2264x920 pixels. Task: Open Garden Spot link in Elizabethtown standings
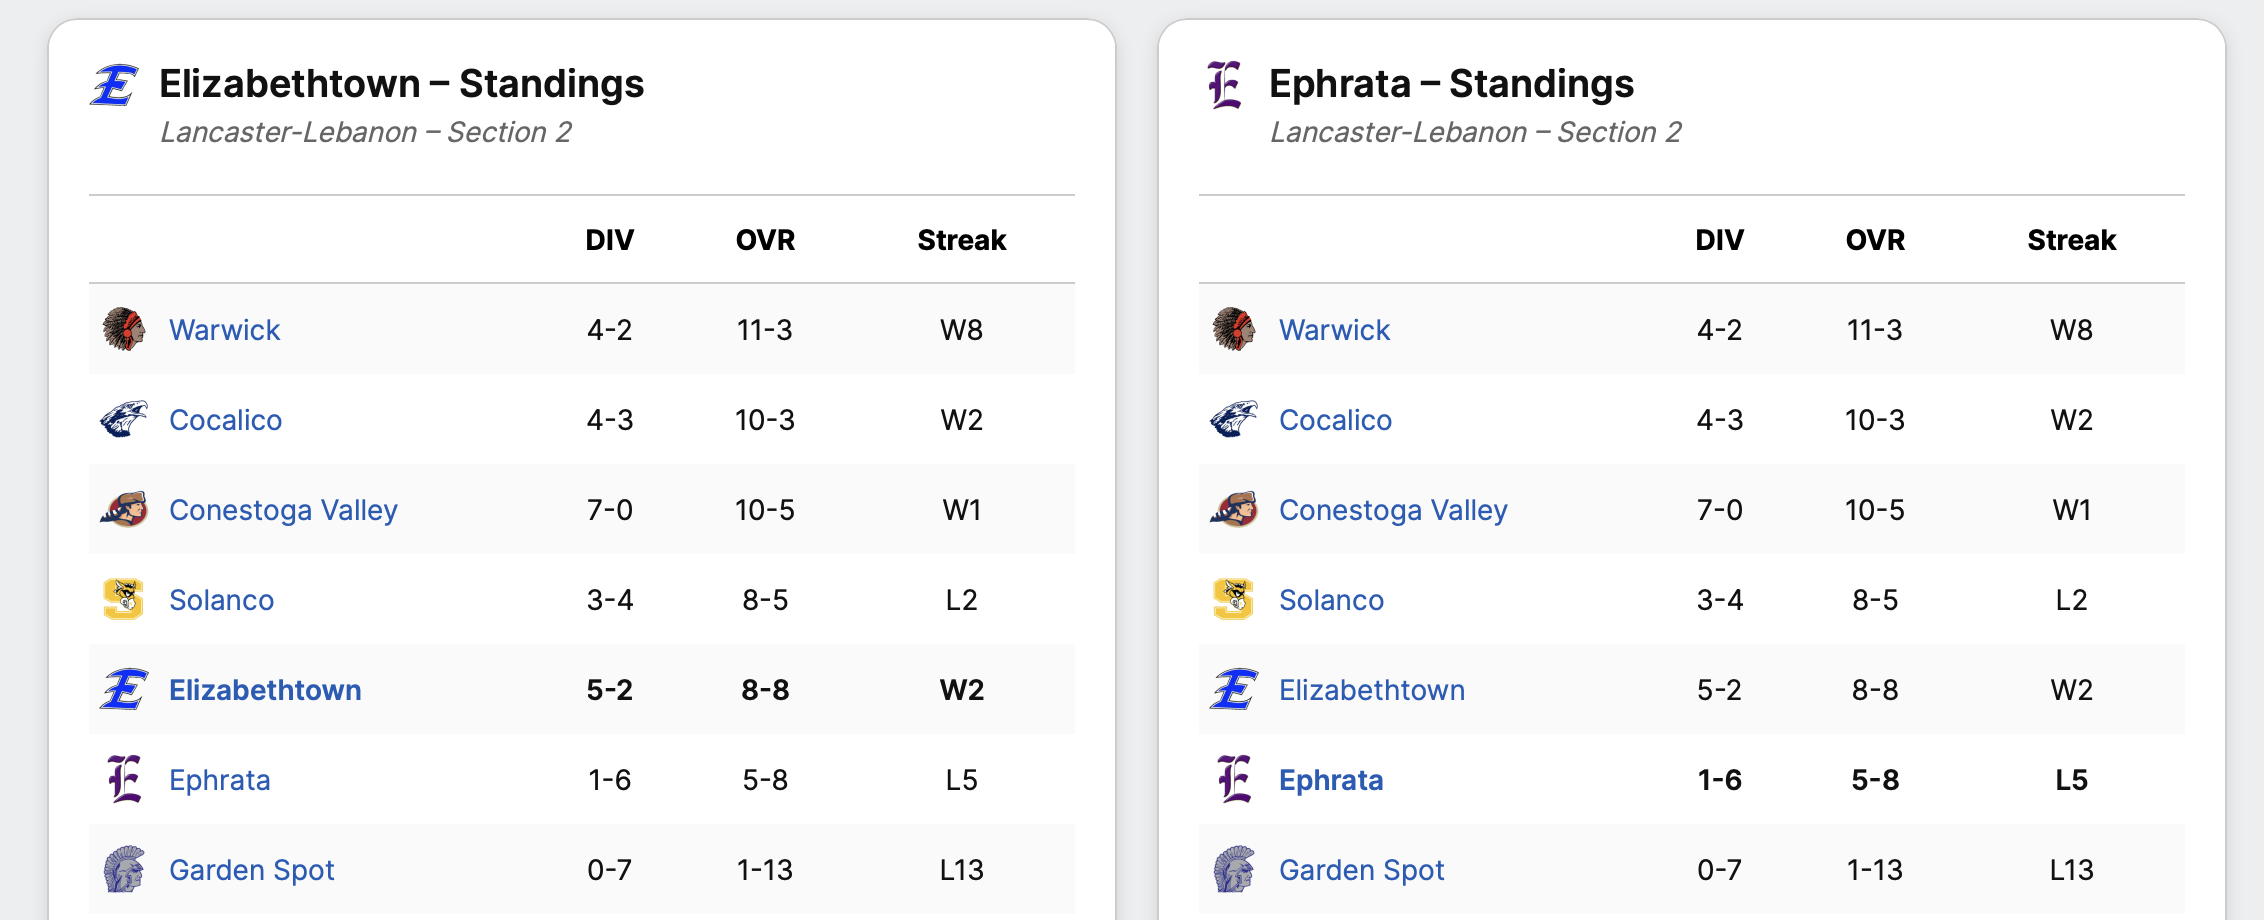click(x=251, y=870)
